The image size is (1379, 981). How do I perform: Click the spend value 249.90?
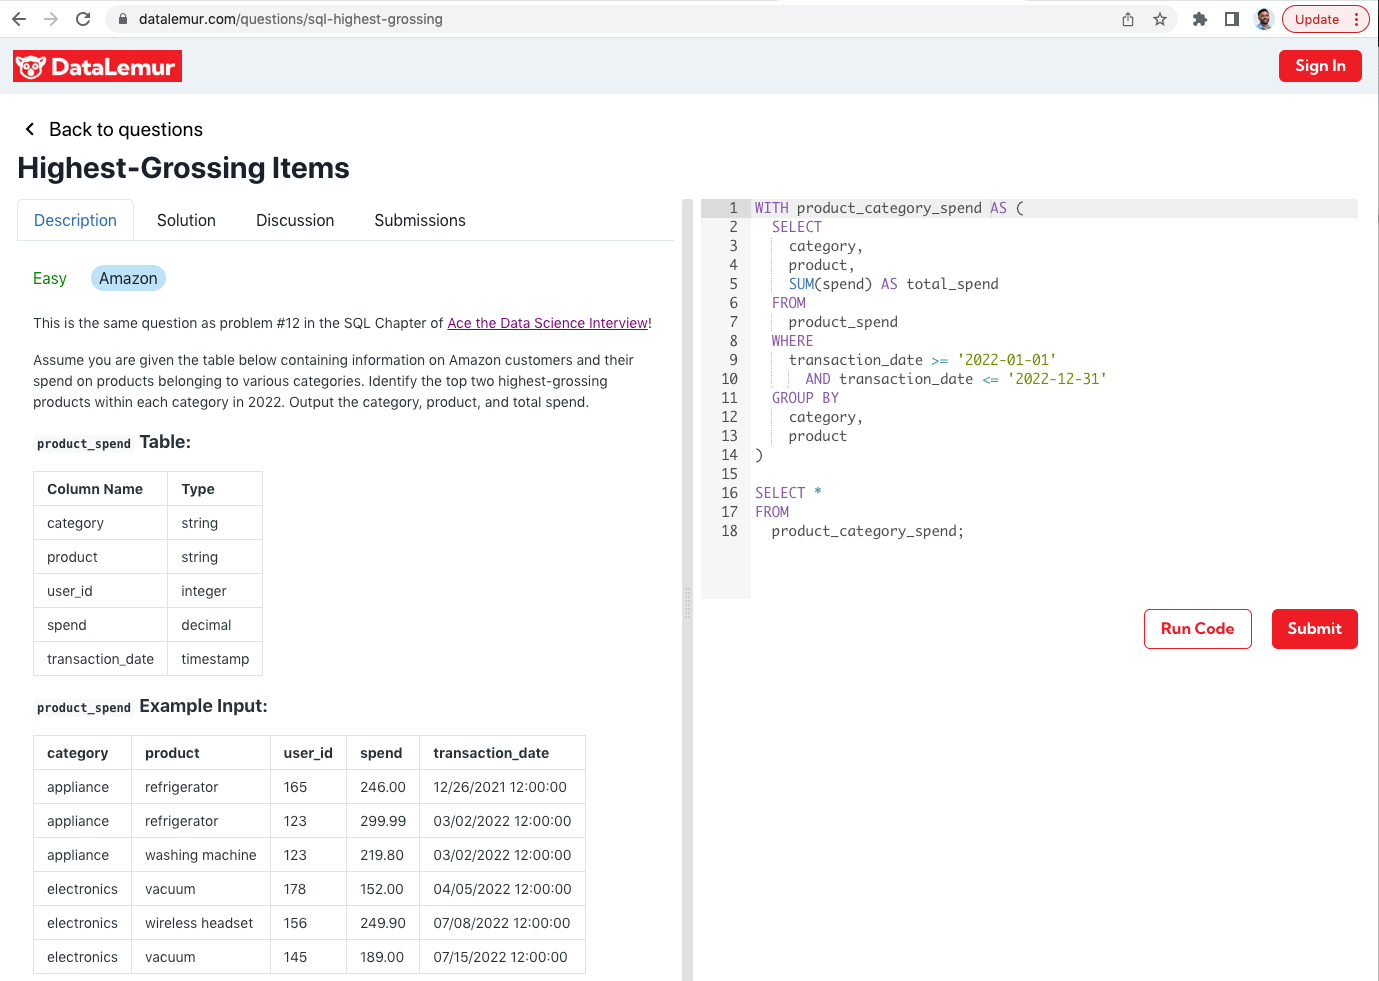coord(383,923)
